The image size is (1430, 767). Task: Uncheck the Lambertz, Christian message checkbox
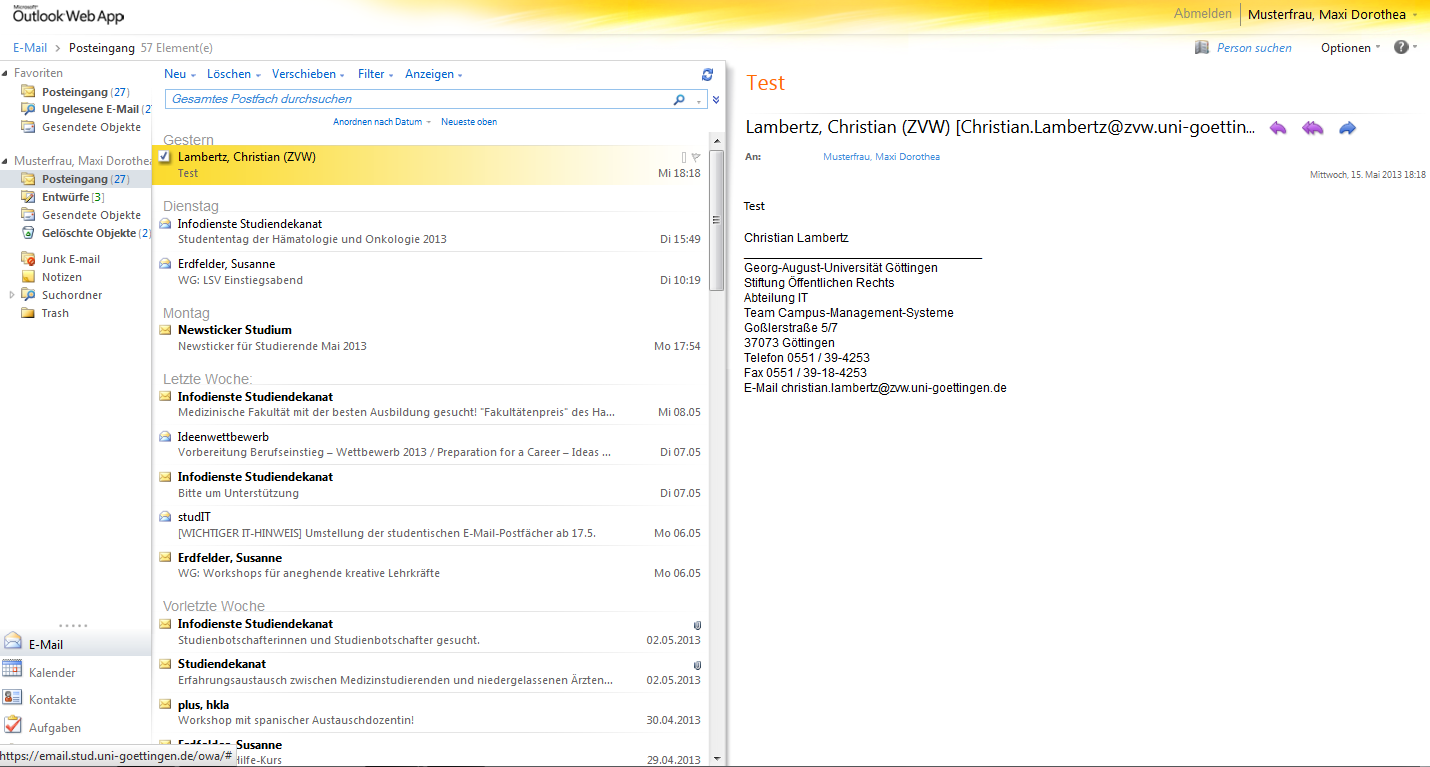point(165,156)
